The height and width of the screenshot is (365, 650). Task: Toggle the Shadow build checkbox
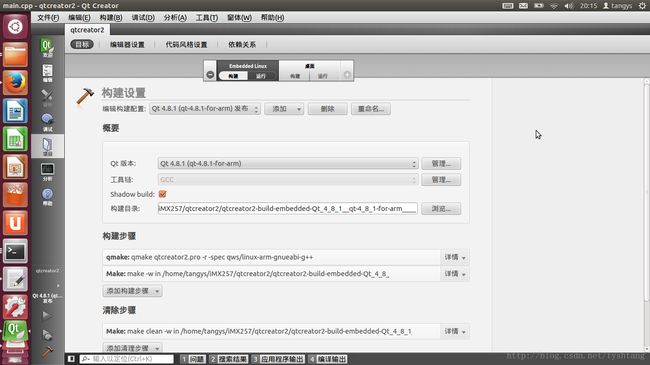point(162,194)
